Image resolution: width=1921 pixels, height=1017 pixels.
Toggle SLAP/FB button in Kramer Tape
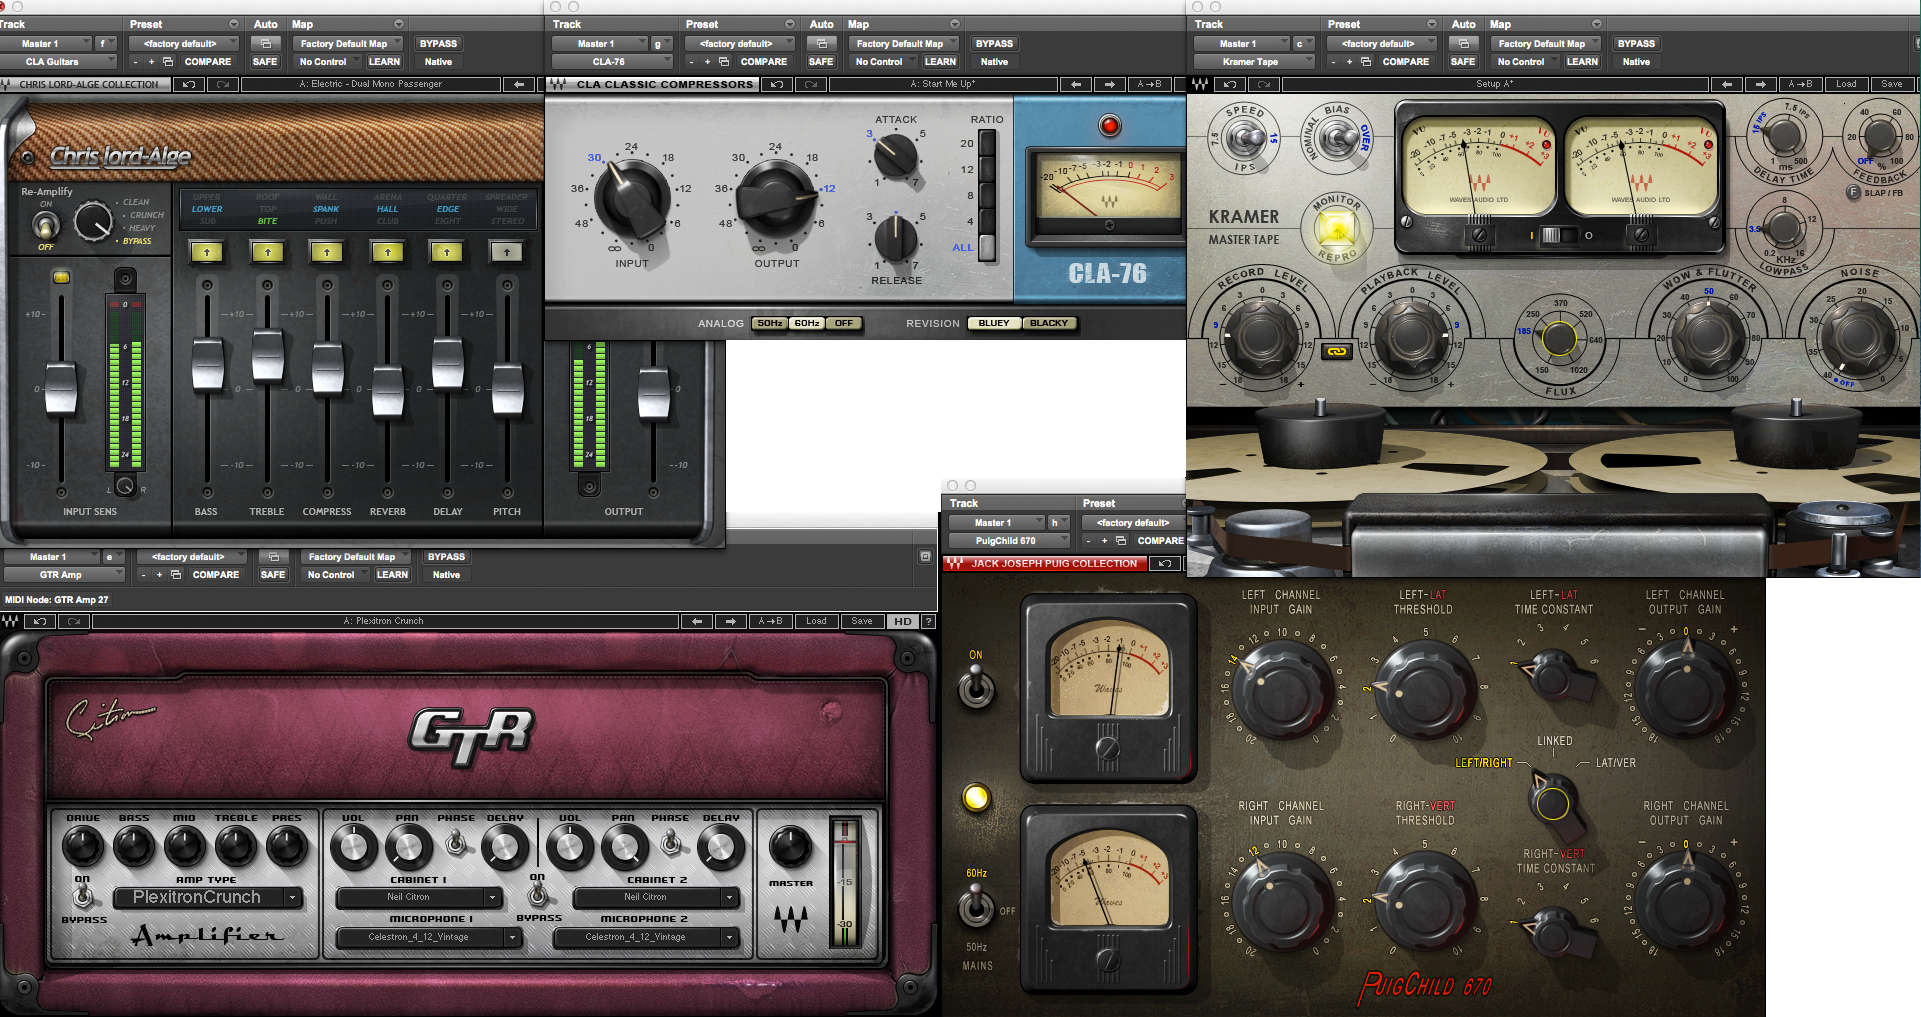1853,192
